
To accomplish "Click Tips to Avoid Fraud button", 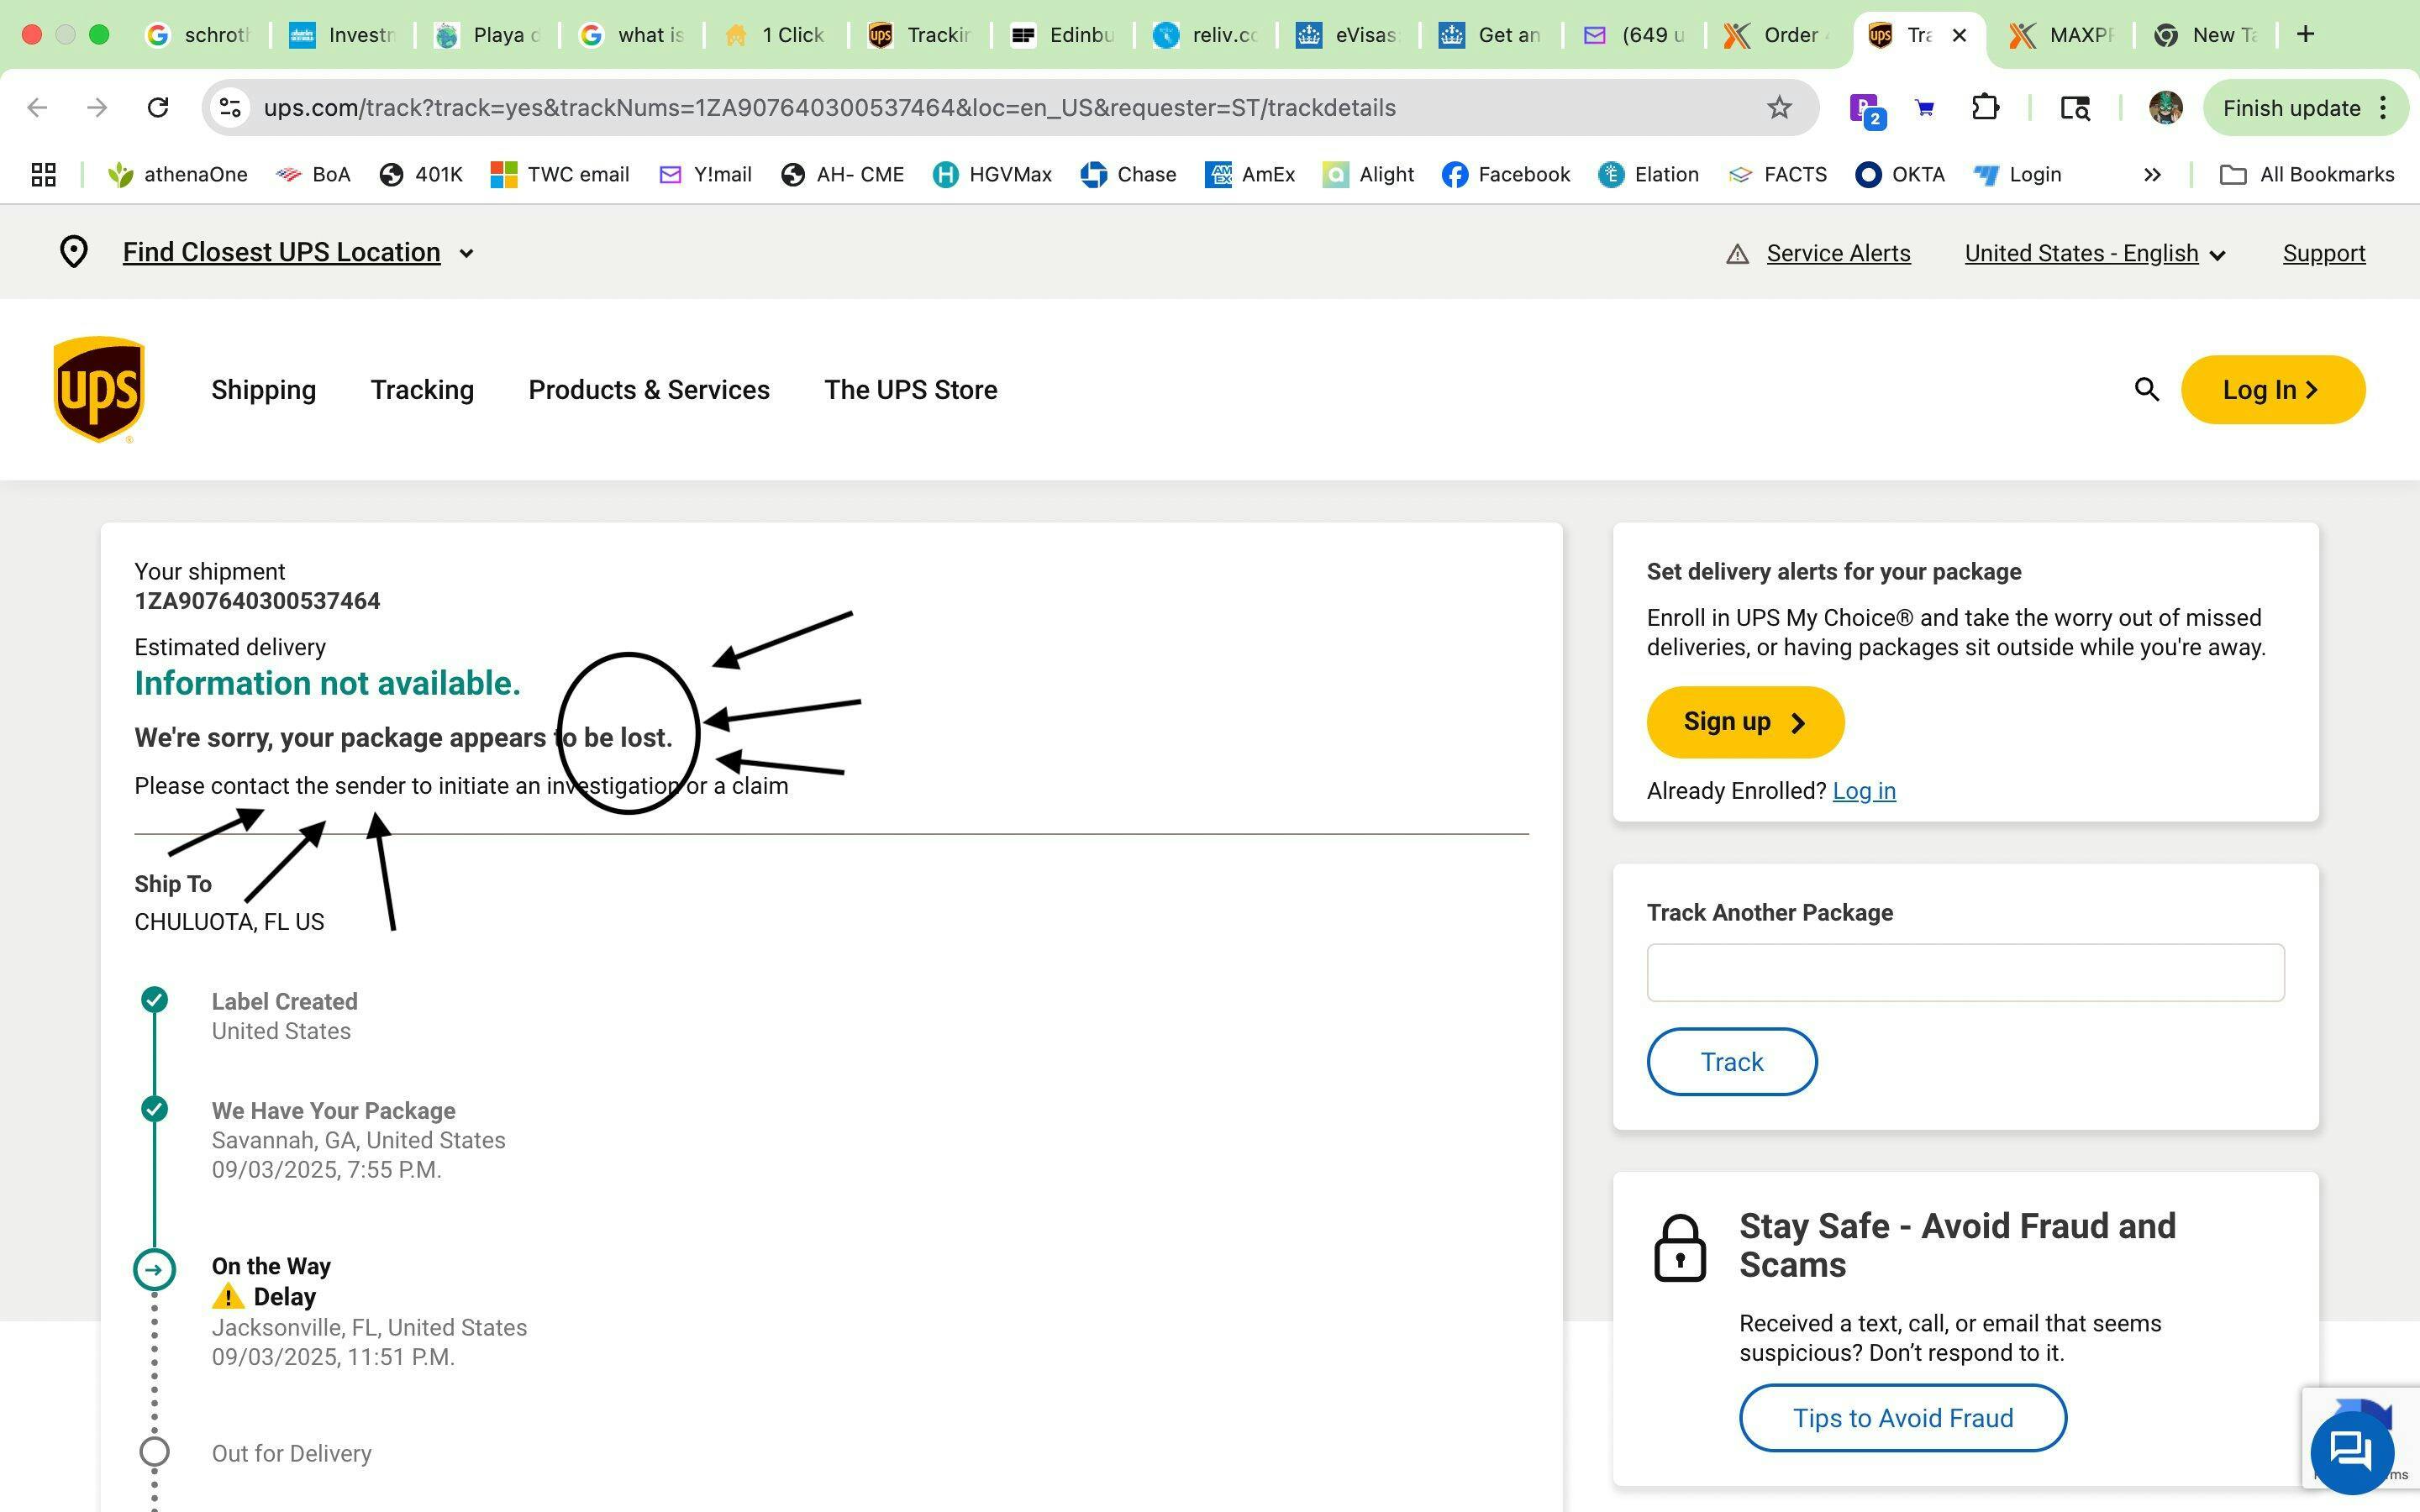I will click(x=1902, y=1418).
